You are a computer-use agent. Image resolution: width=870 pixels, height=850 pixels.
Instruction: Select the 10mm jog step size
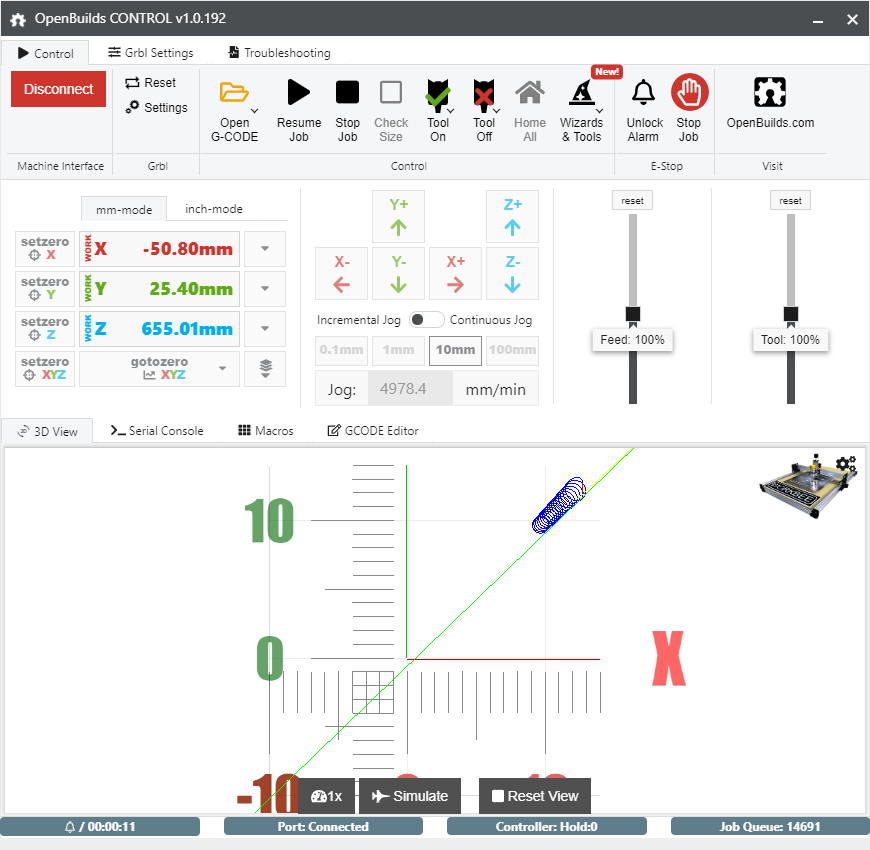[x=455, y=351]
